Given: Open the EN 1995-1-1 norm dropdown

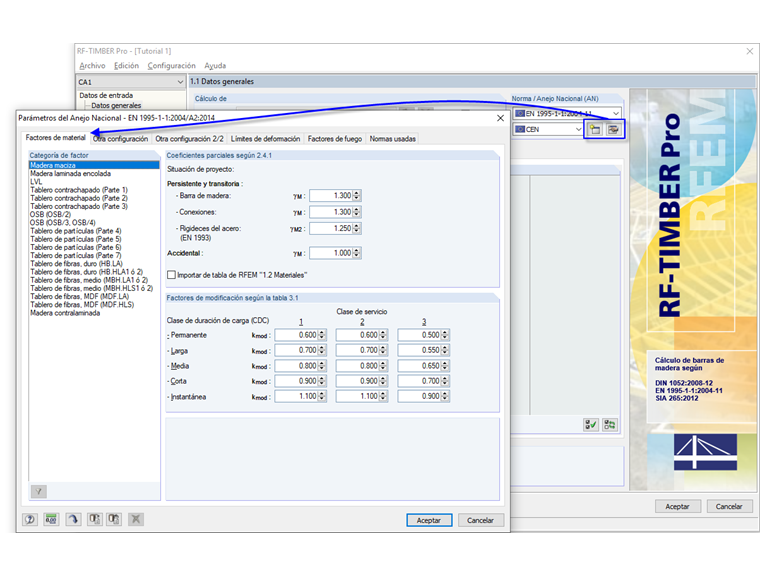Looking at the screenshot, I should click(x=567, y=113).
